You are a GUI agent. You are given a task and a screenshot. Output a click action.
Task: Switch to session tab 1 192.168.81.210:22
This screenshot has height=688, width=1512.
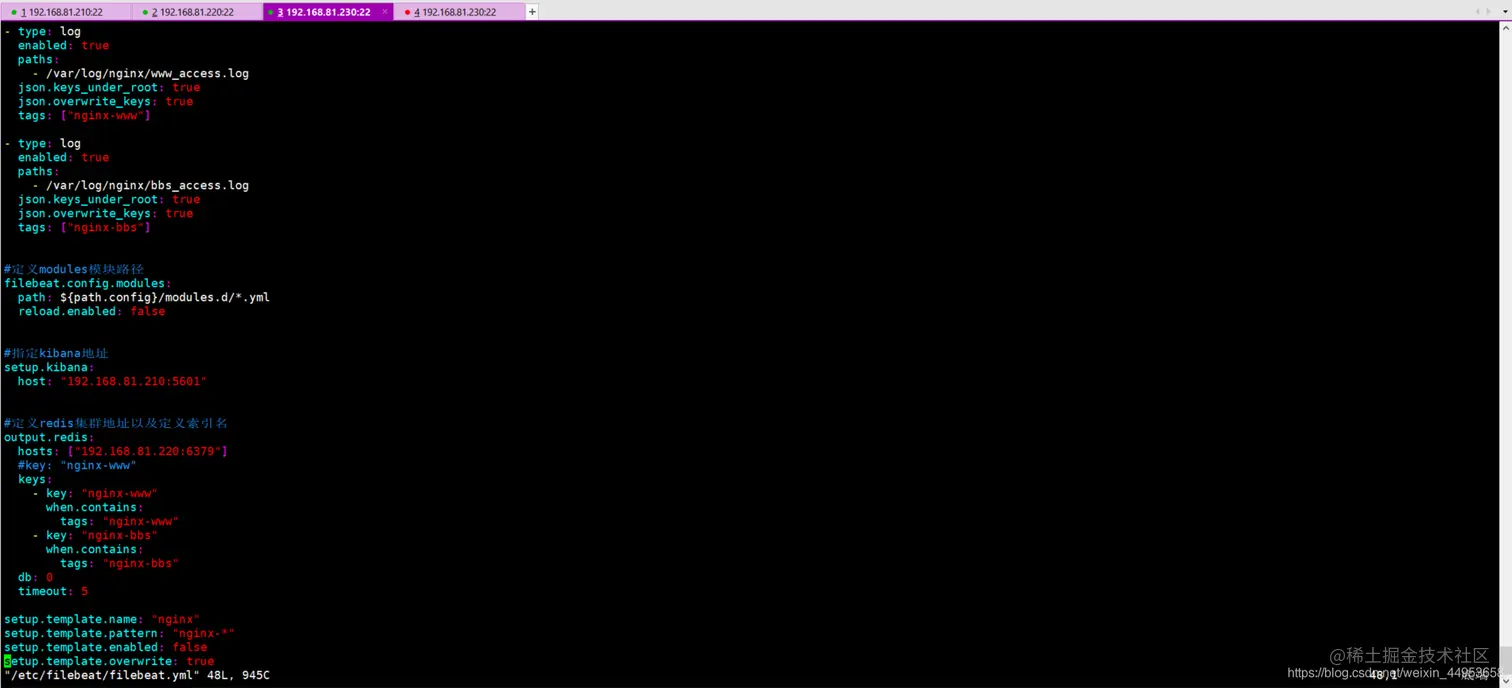65,12
